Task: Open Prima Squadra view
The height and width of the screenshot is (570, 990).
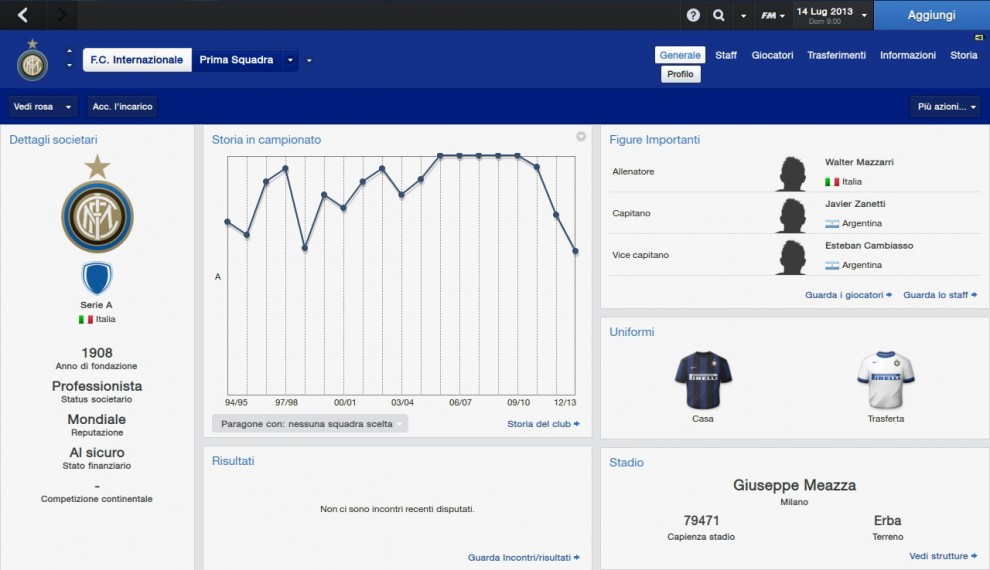Action: pos(236,60)
